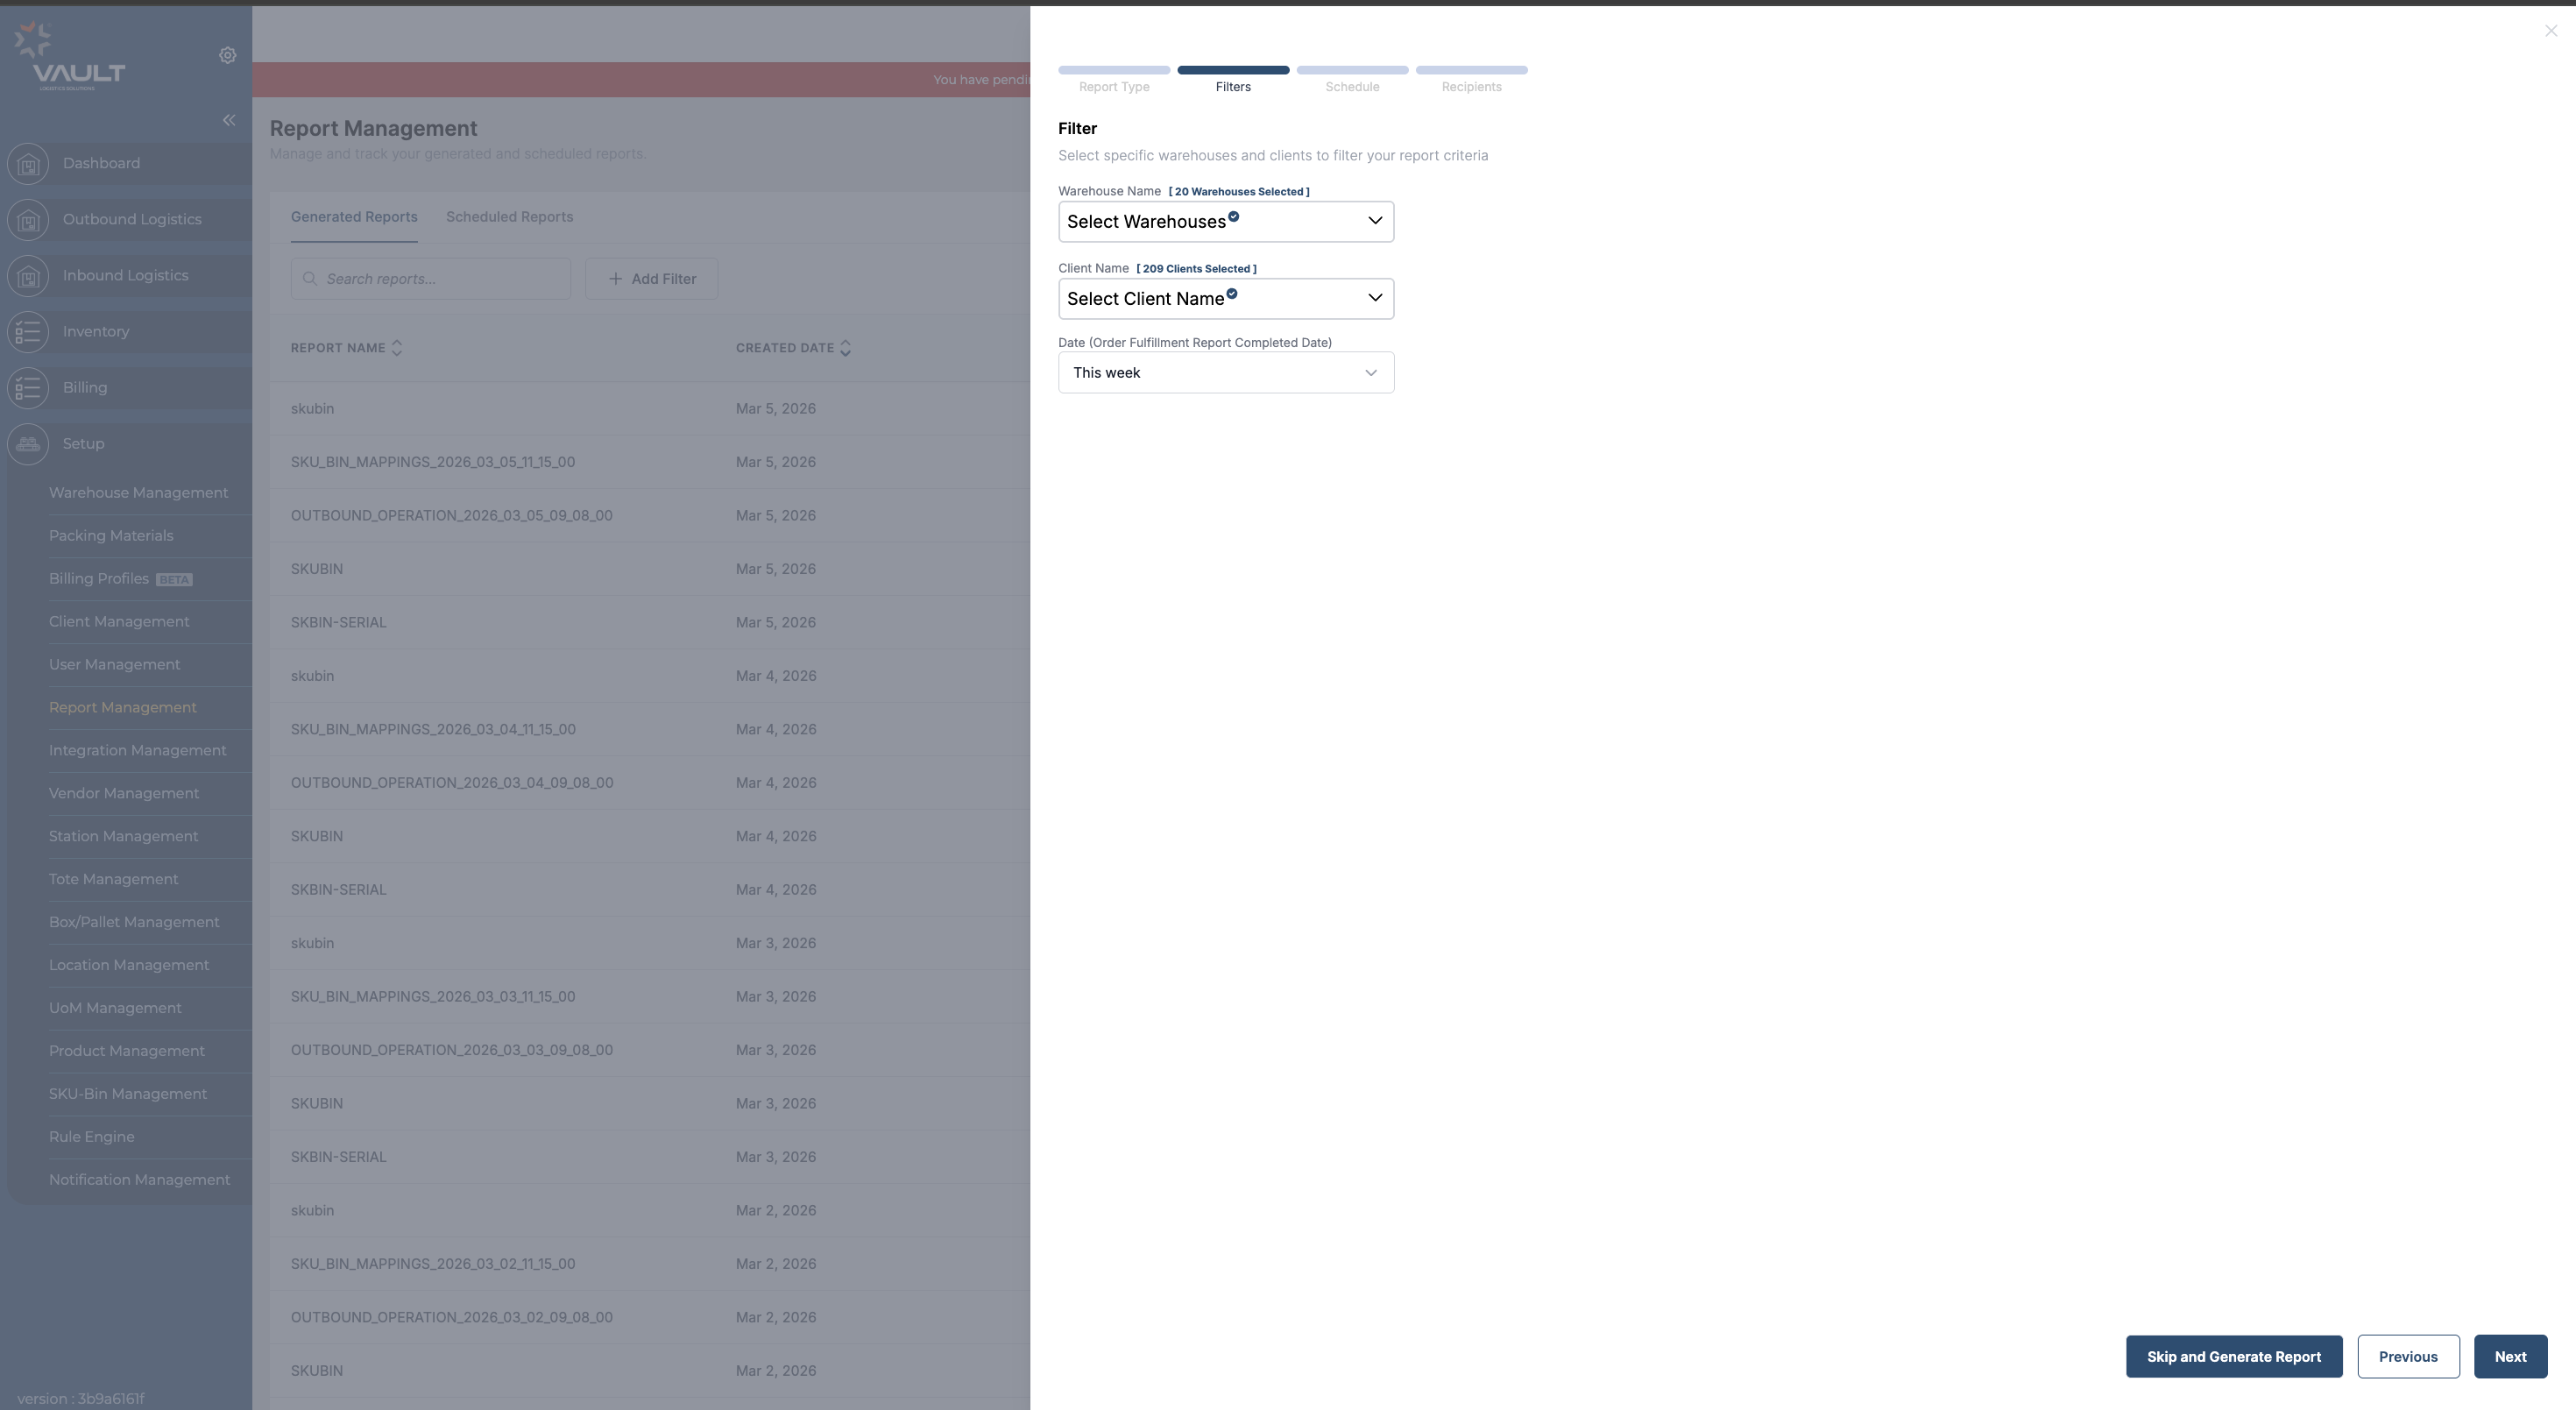
Task: Click the Outbound Logistics sidebar icon
Action: point(28,219)
